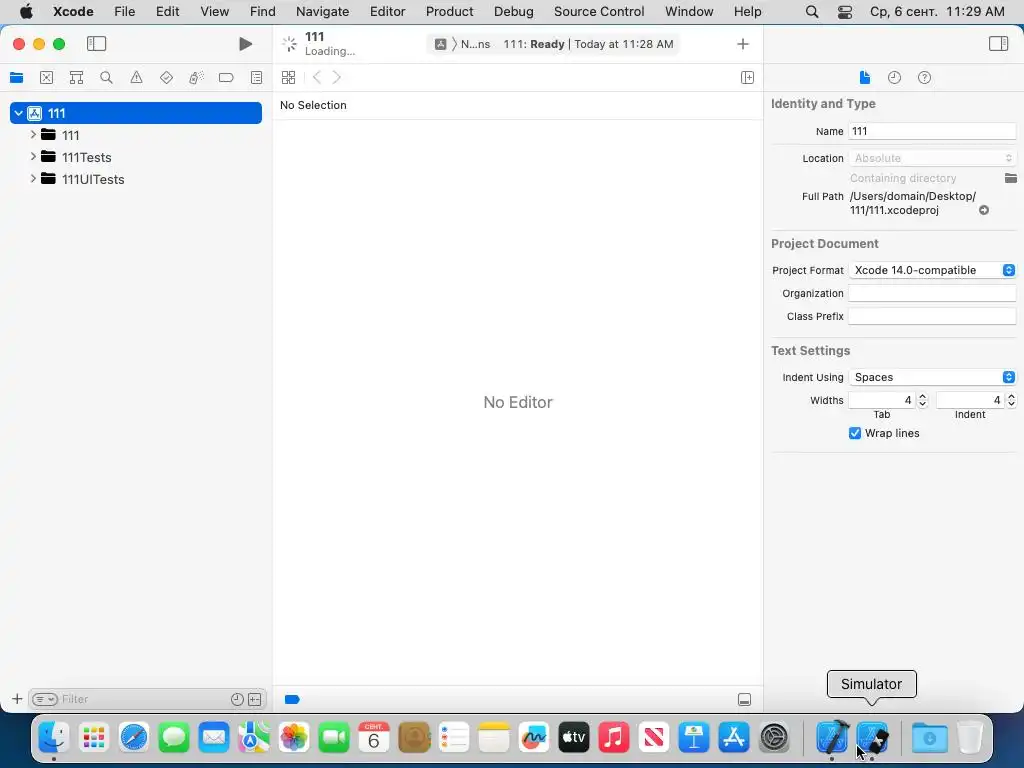Toggle the debug area at editor bottom
The image size is (1024, 768).
[744, 699]
